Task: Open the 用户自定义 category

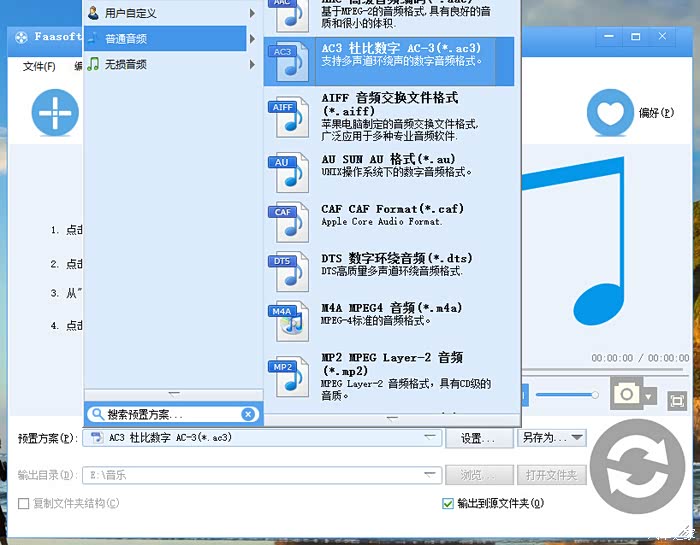Action: point(165,13)
